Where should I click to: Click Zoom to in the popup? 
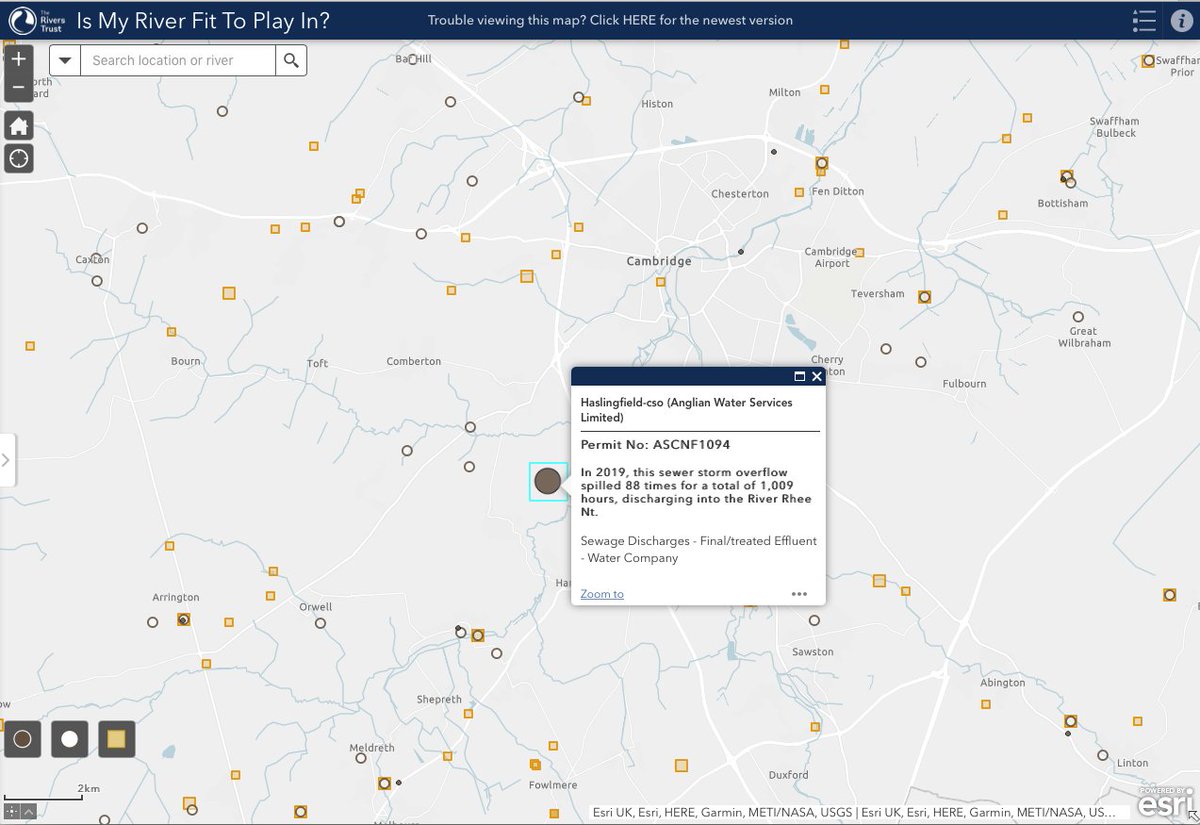pyautogui.click(x=601, y=594)
